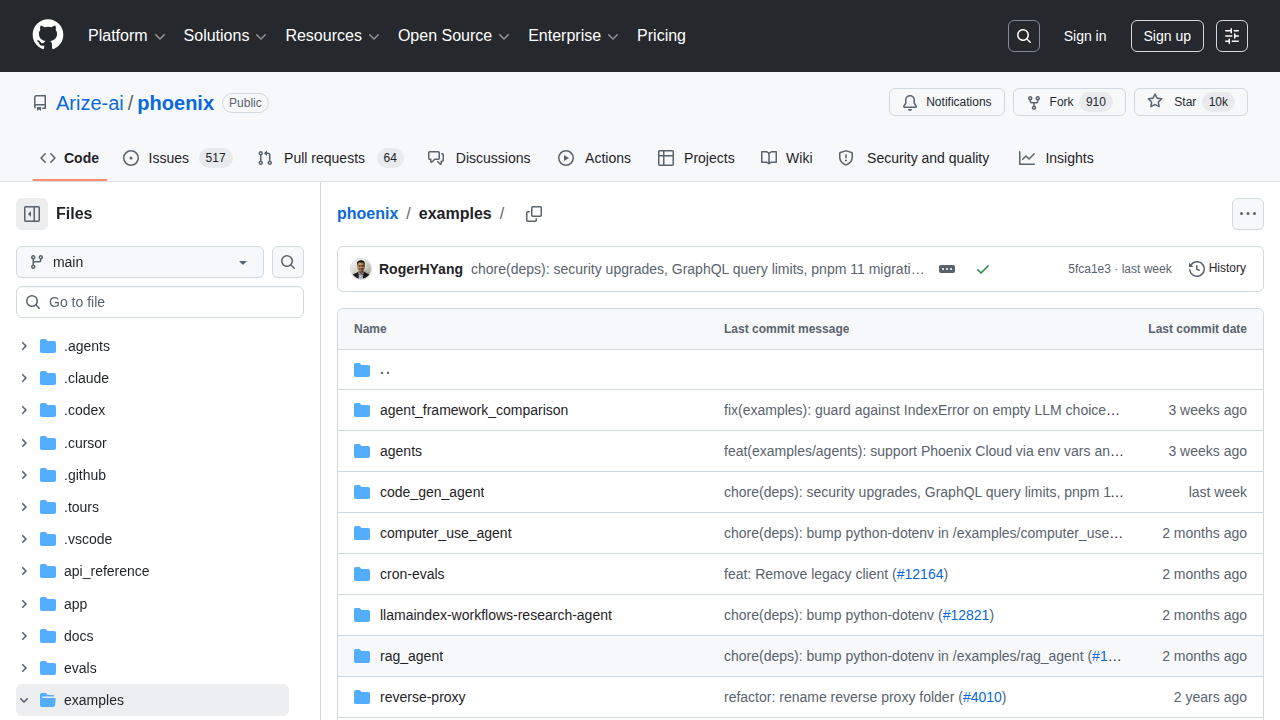1280x720 pixels.
Task: Expand the app folder chevron
Action: pyautogui.click(x=24, y=604)
